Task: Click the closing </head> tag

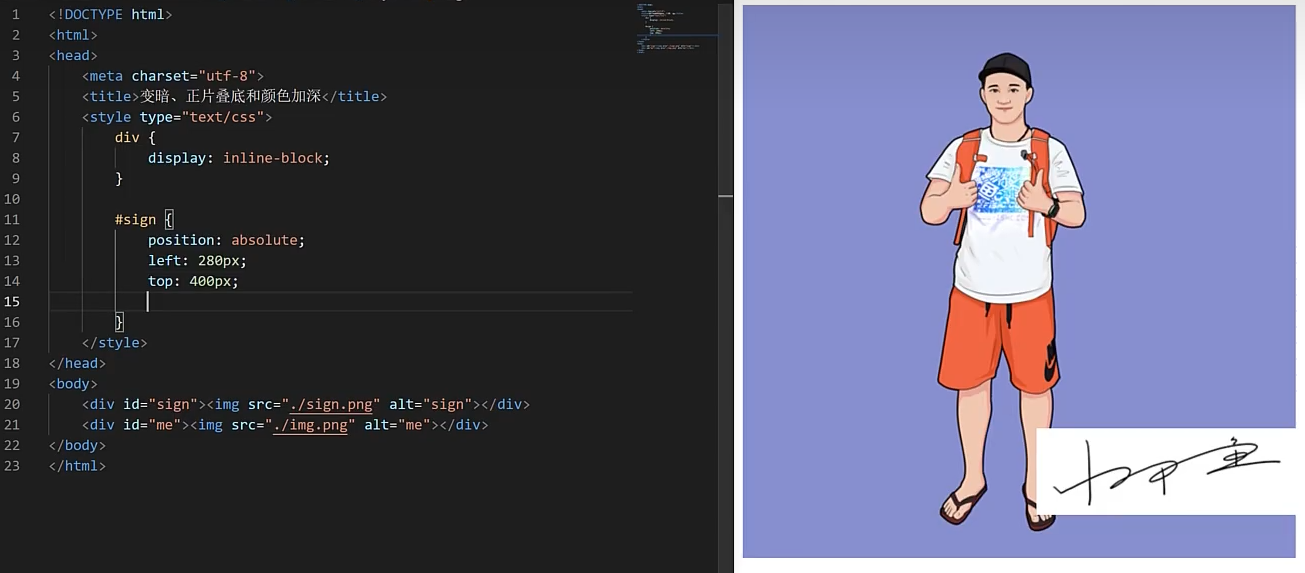Action: point(77,363)
